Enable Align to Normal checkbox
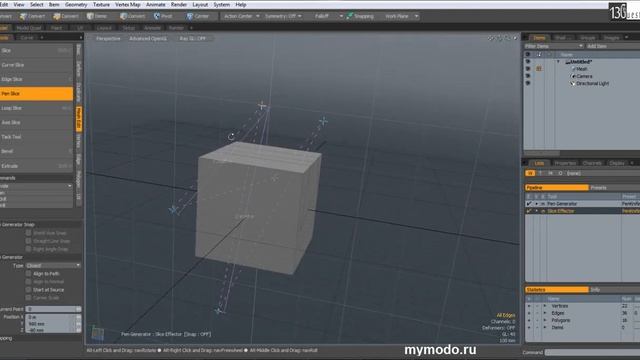 coord(28,282)
